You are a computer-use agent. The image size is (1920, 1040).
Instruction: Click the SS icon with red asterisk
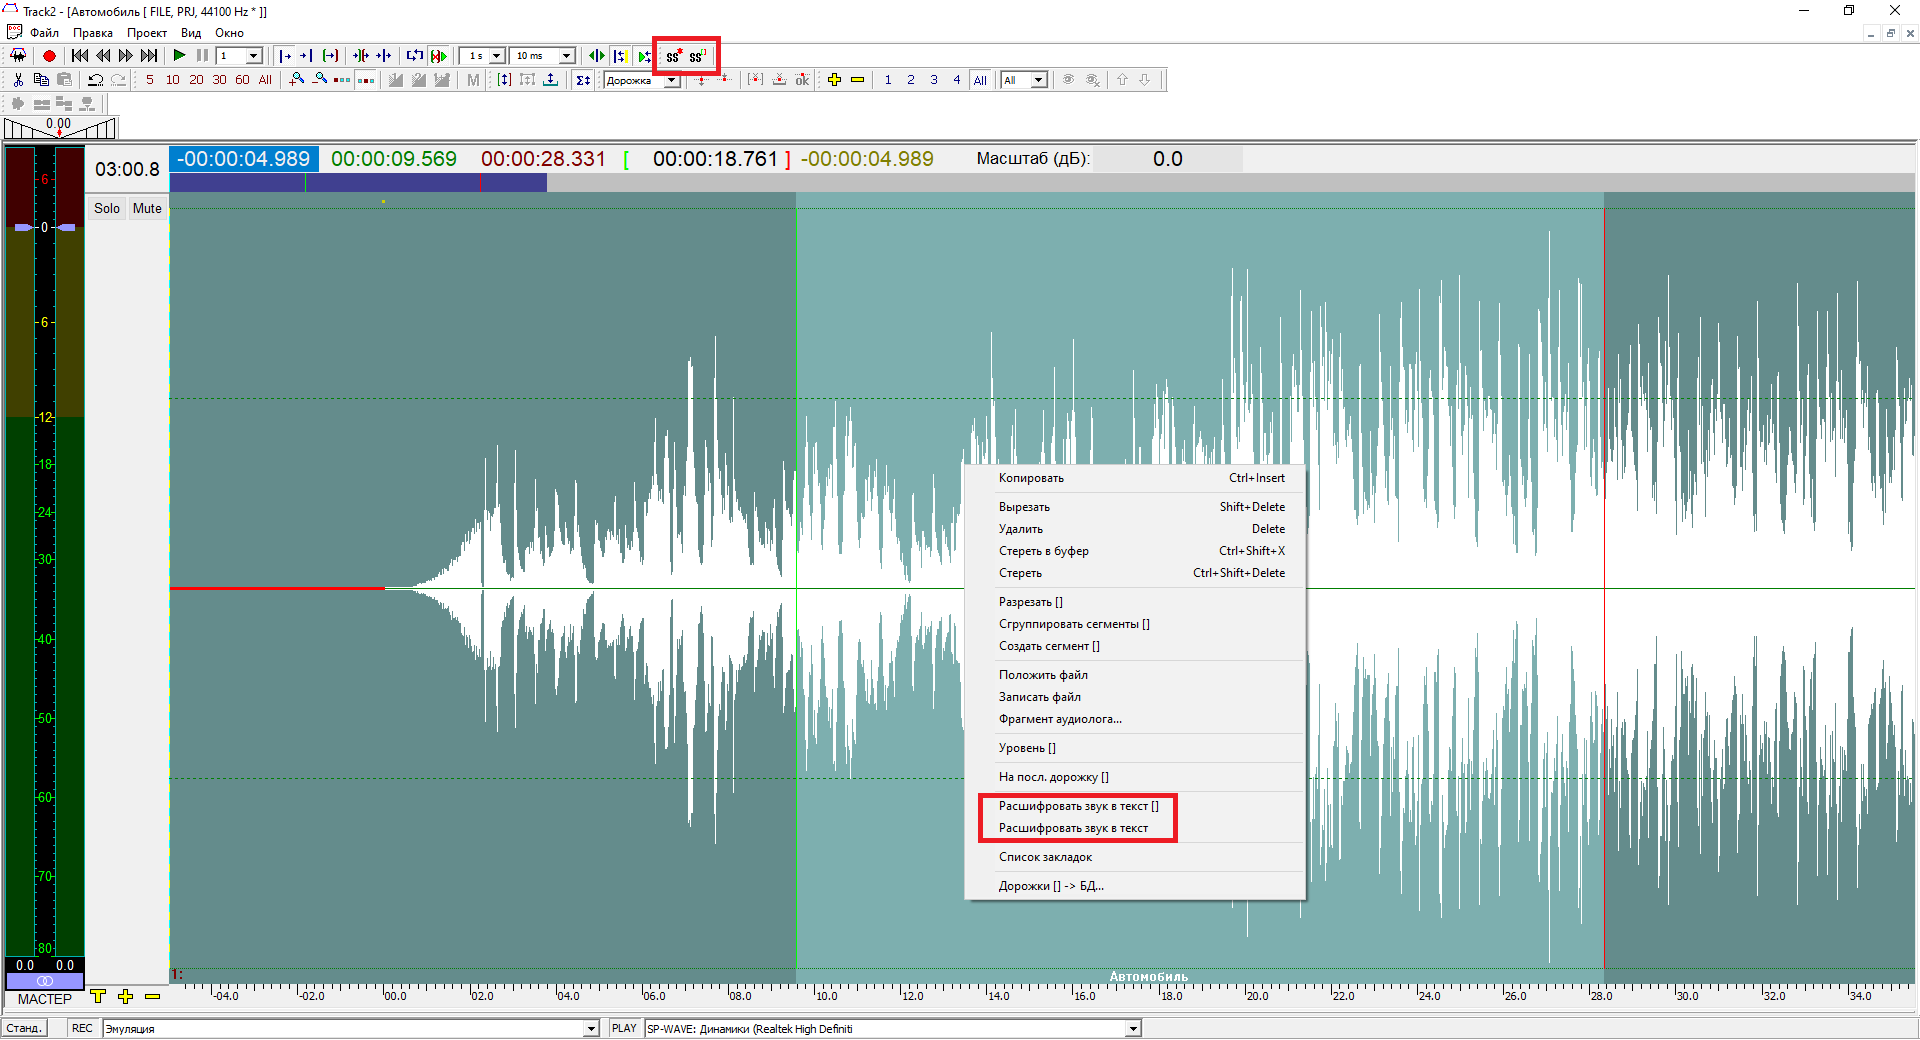674,56
